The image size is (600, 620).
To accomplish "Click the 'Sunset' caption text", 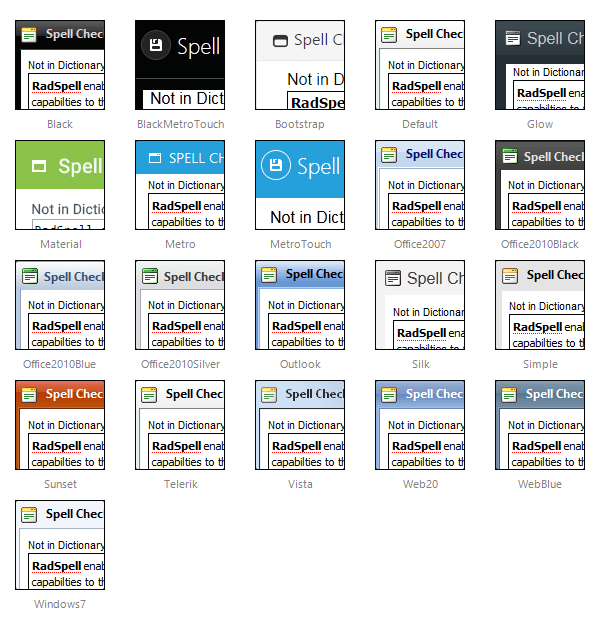I will coord(60,484).
